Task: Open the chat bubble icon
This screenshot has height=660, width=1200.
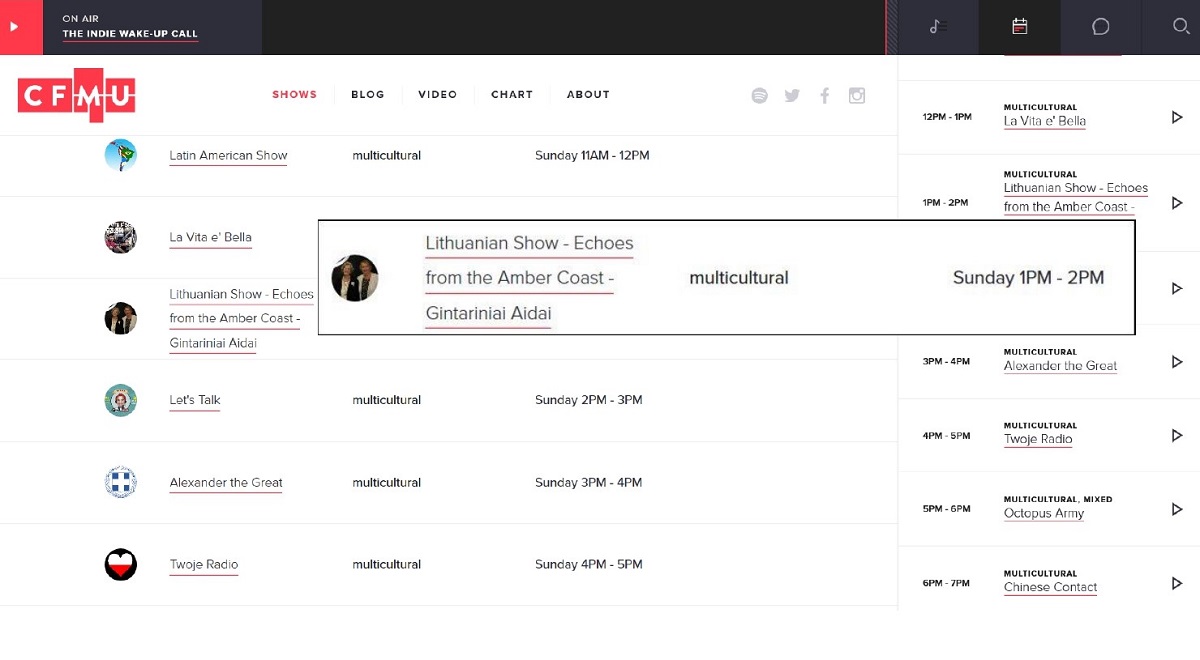Action: click(1100, 27)
